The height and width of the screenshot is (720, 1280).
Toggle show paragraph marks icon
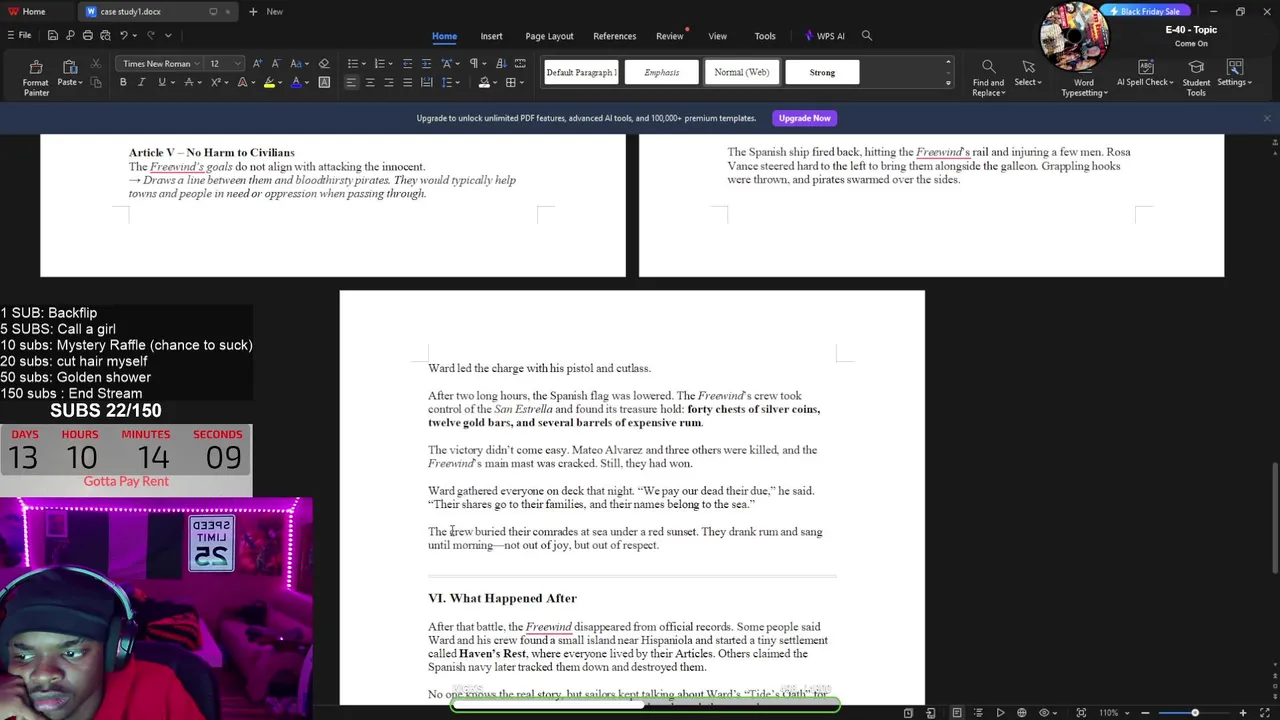[x=473, y=64]
